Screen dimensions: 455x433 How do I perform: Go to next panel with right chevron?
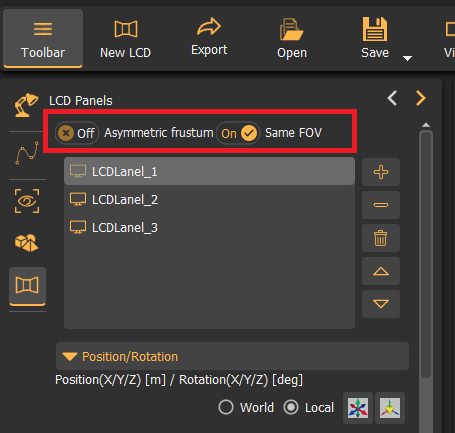pyautogui.click(x=421, y=98)
